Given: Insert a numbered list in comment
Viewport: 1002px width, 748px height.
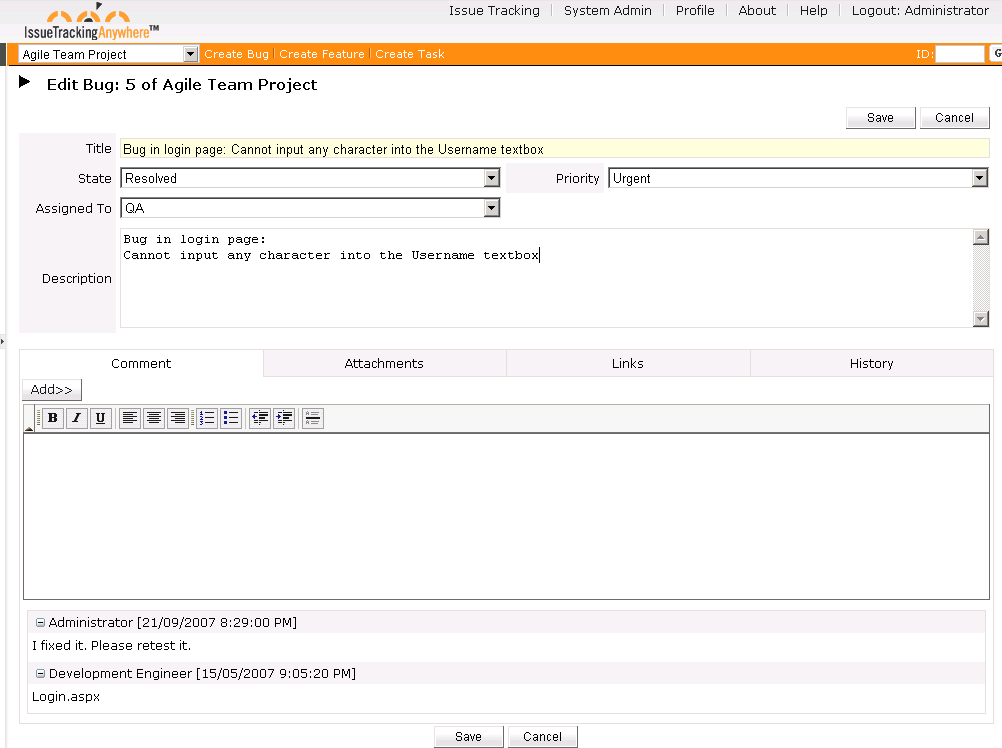Looking at the screenshot, I should [207, 418].
